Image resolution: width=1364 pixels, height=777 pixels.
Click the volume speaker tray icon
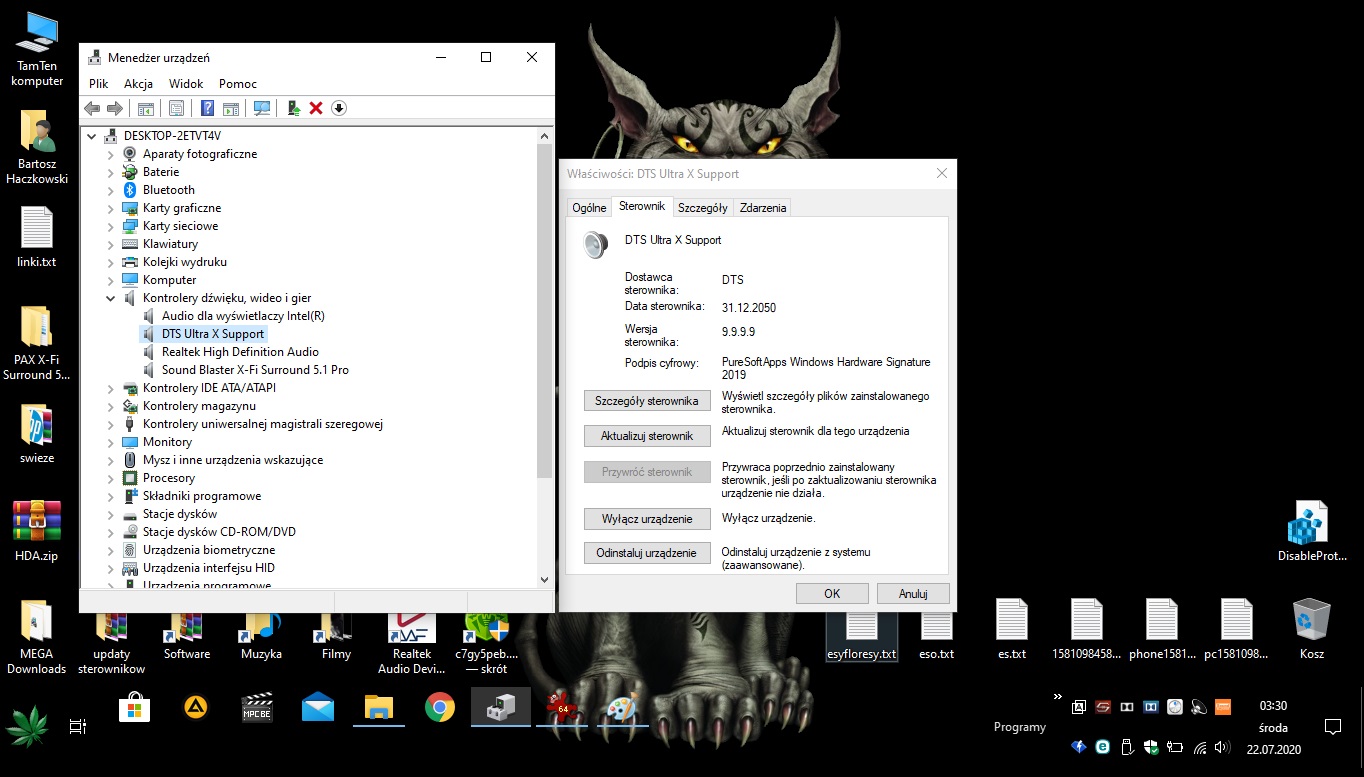point(1220,747)
